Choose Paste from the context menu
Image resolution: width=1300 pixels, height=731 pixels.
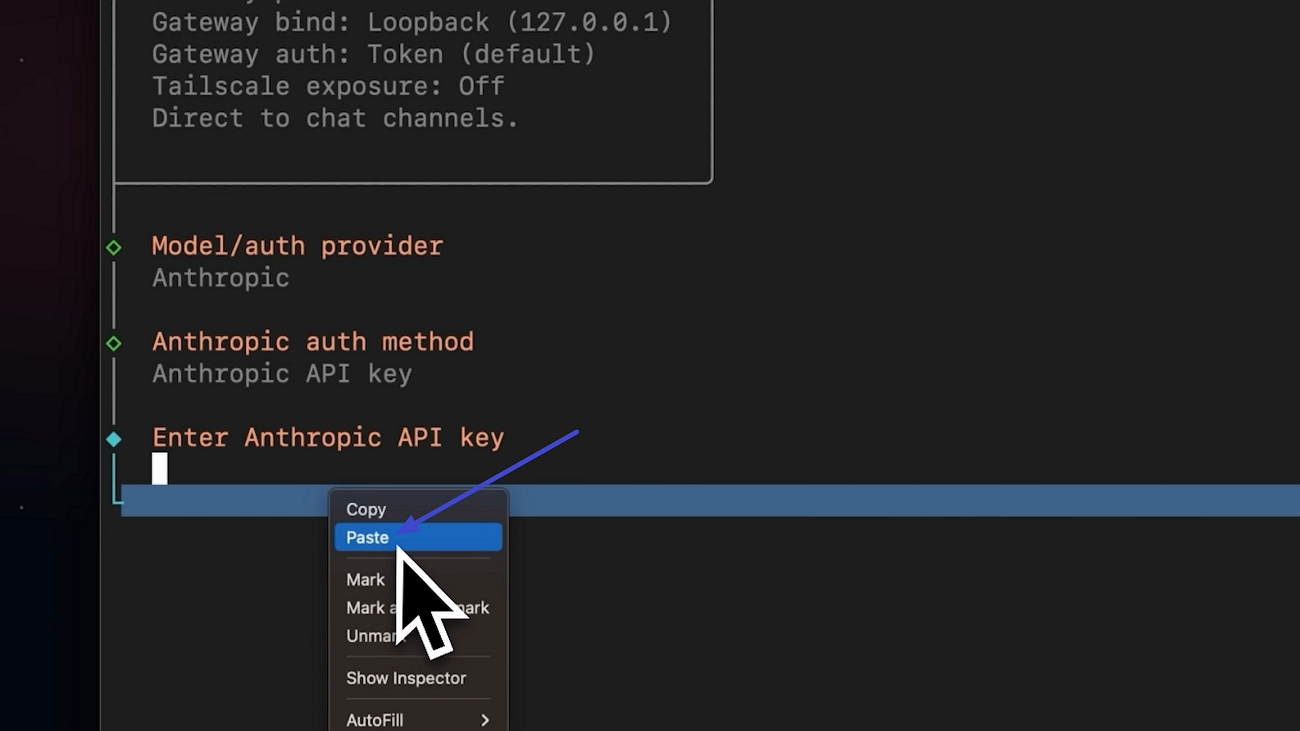(x=418, y=538)
